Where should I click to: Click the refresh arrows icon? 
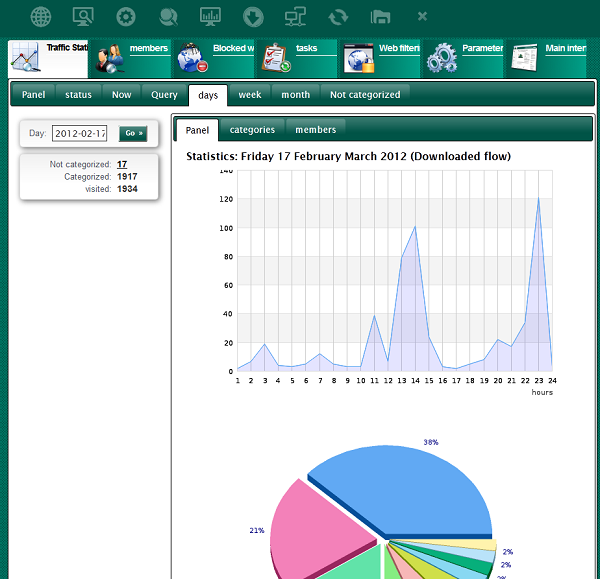point(338,17)
